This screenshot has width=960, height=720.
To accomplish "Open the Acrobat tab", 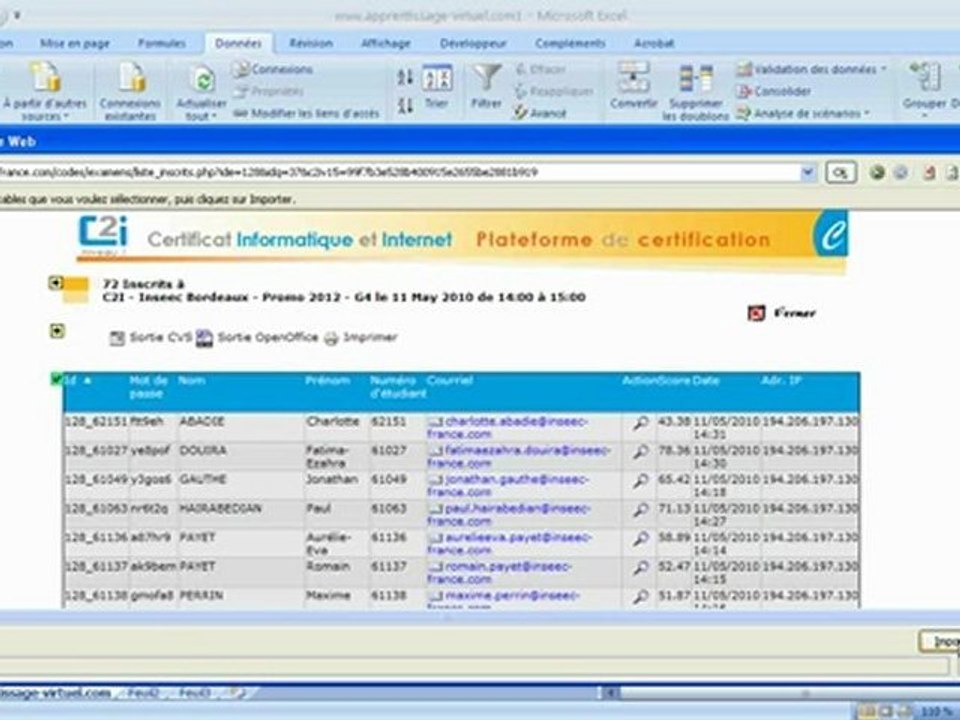I will click(x=654, y=43).
